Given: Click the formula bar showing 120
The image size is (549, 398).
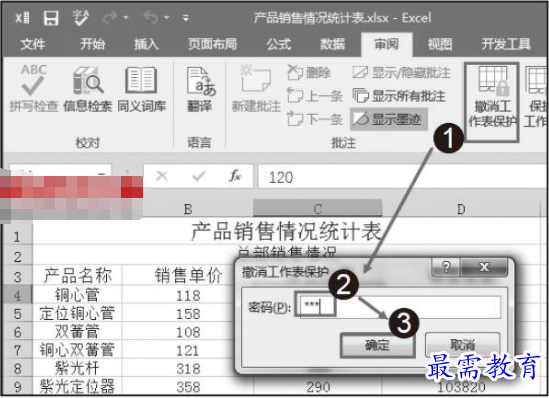Looking at the screenshot, I should click(403, 177).
